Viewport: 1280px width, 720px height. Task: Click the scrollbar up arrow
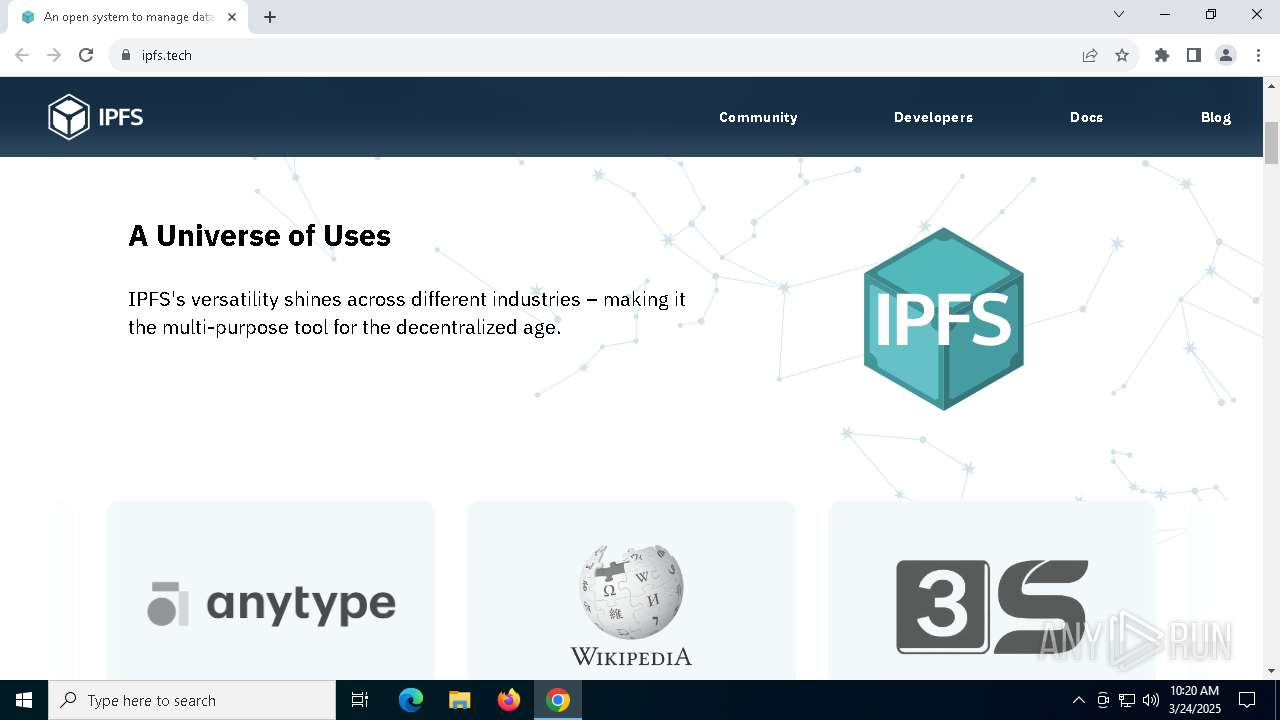[x=1271, y=85]
